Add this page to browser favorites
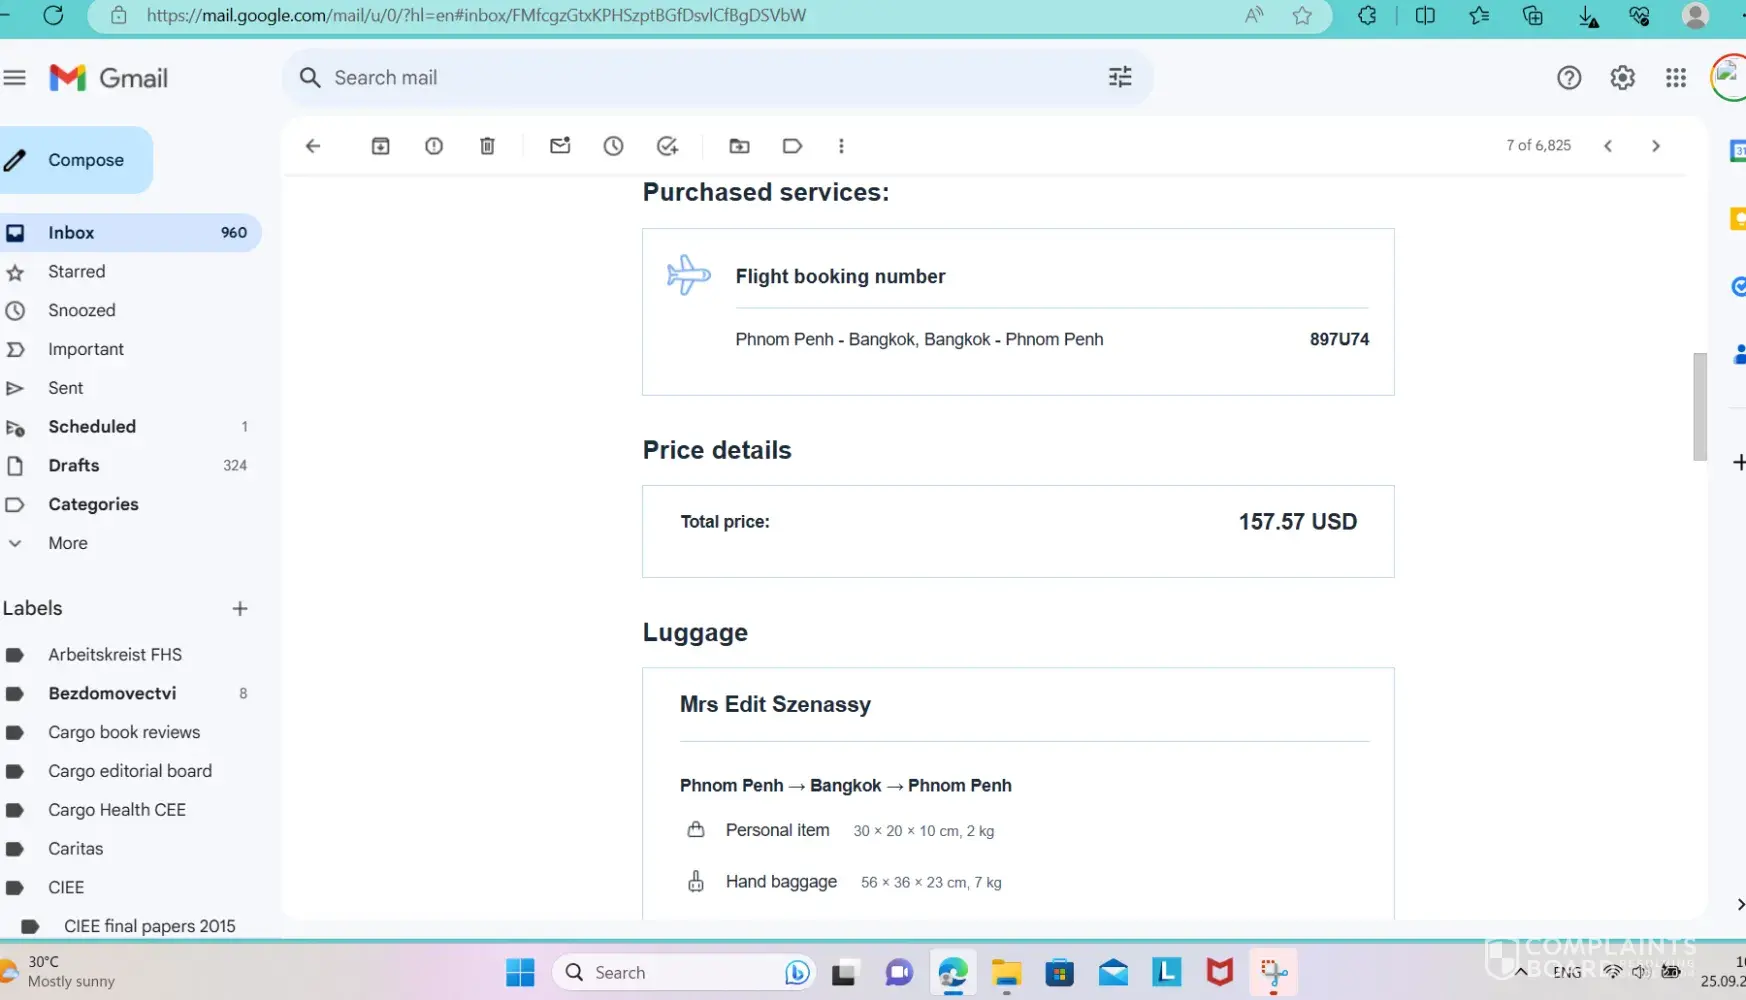1746x1000 pixels. [1302, 15]
